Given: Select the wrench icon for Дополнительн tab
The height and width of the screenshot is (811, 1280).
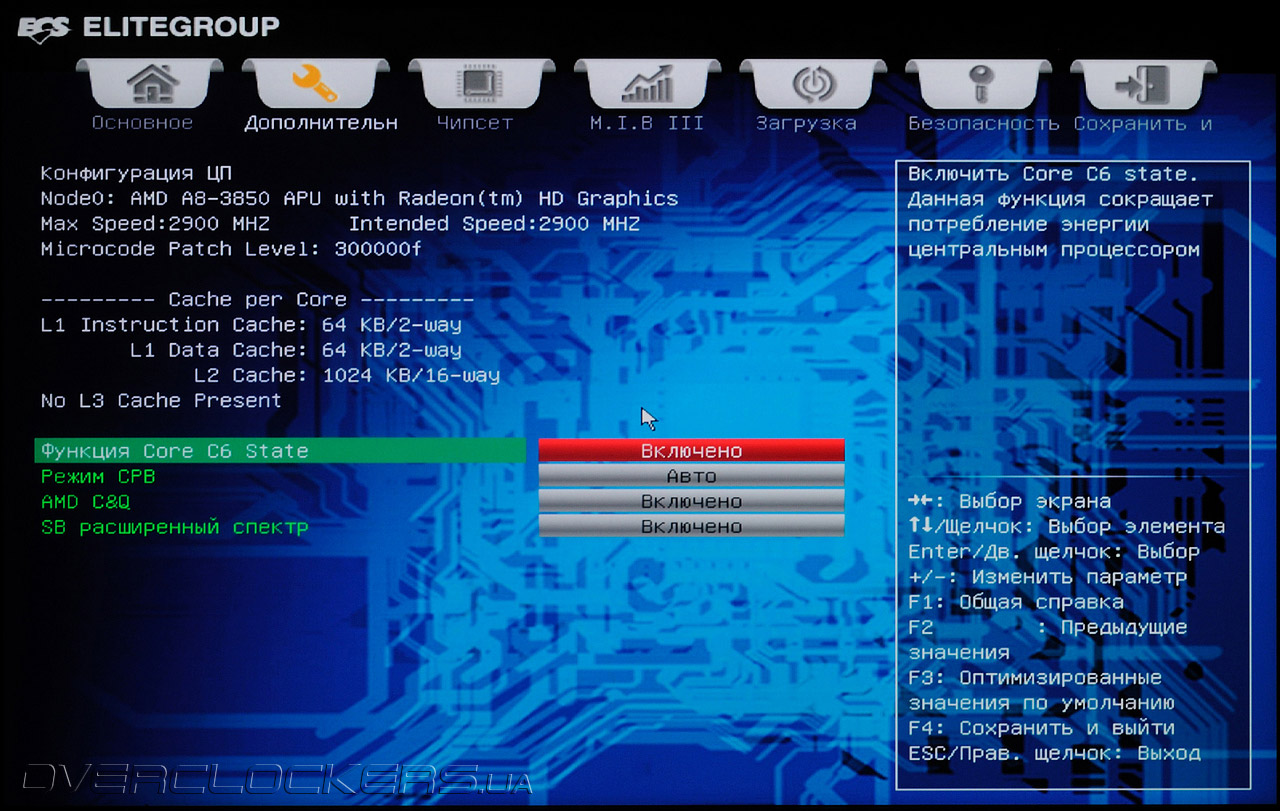Looking at the screenshot, I should click(316, 84).
